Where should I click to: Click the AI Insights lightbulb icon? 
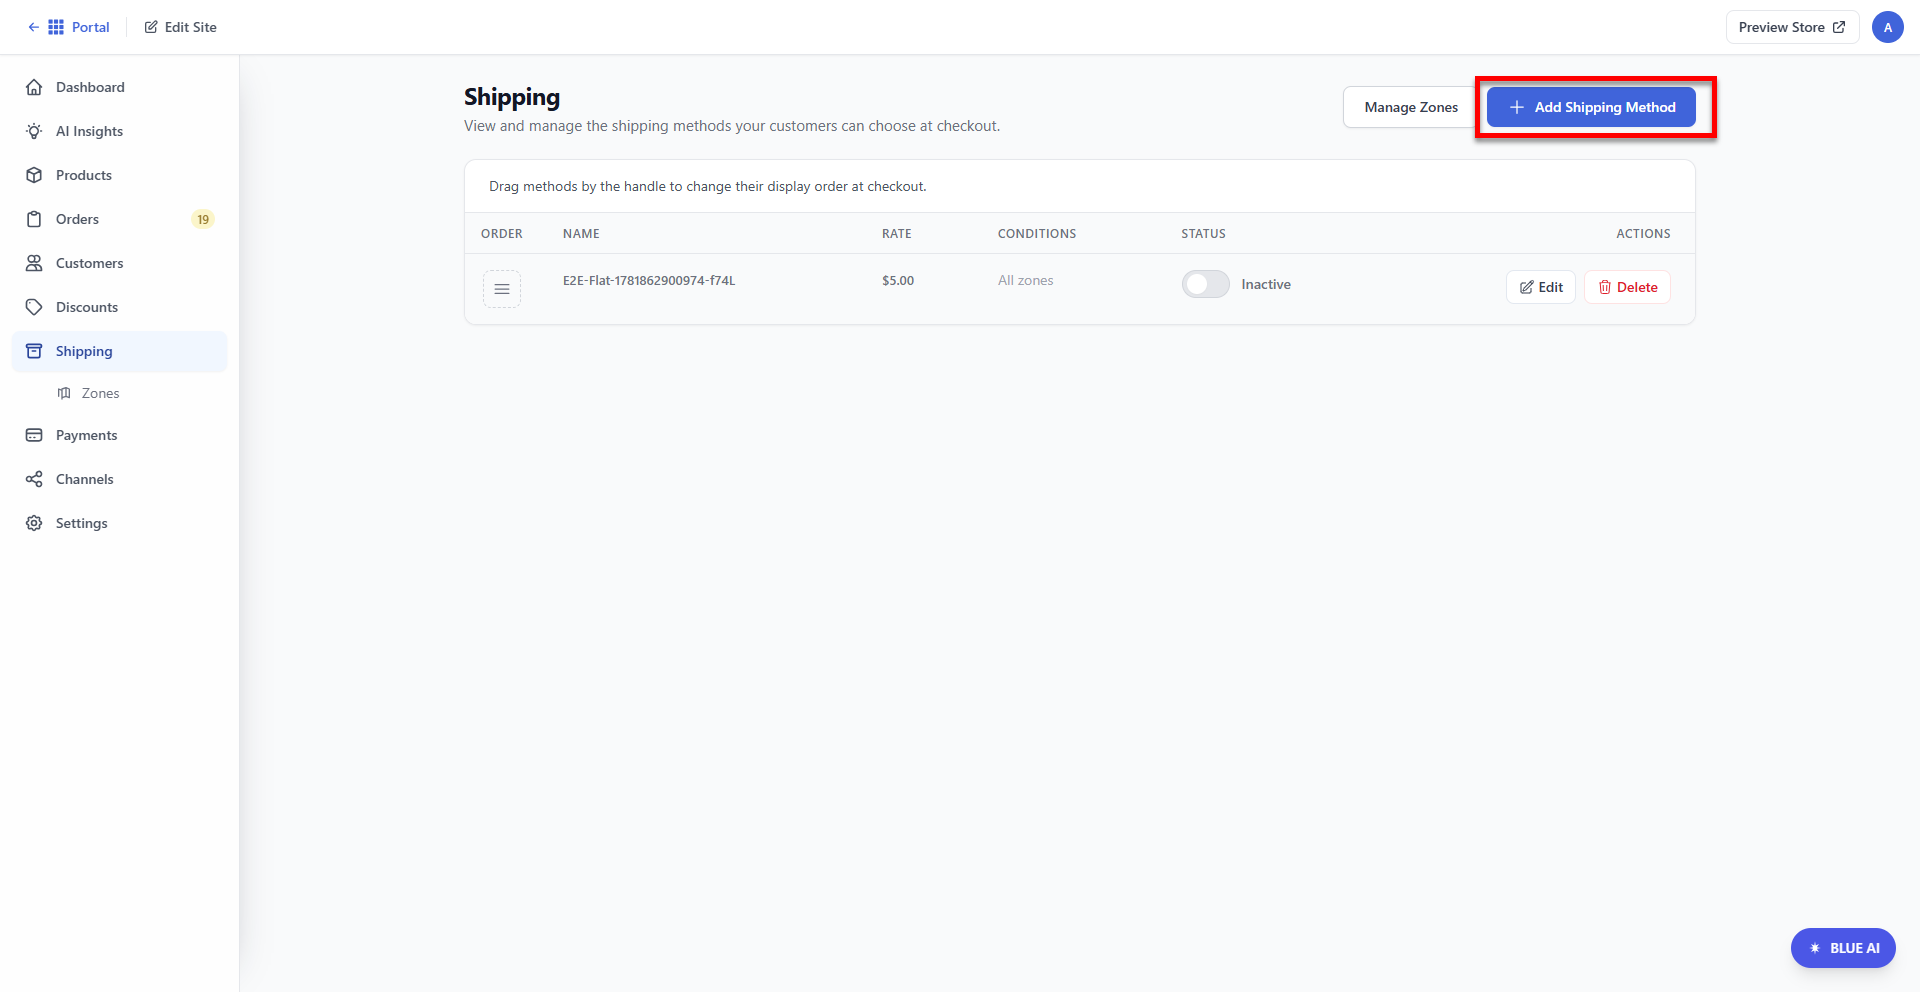pos(34,131)
